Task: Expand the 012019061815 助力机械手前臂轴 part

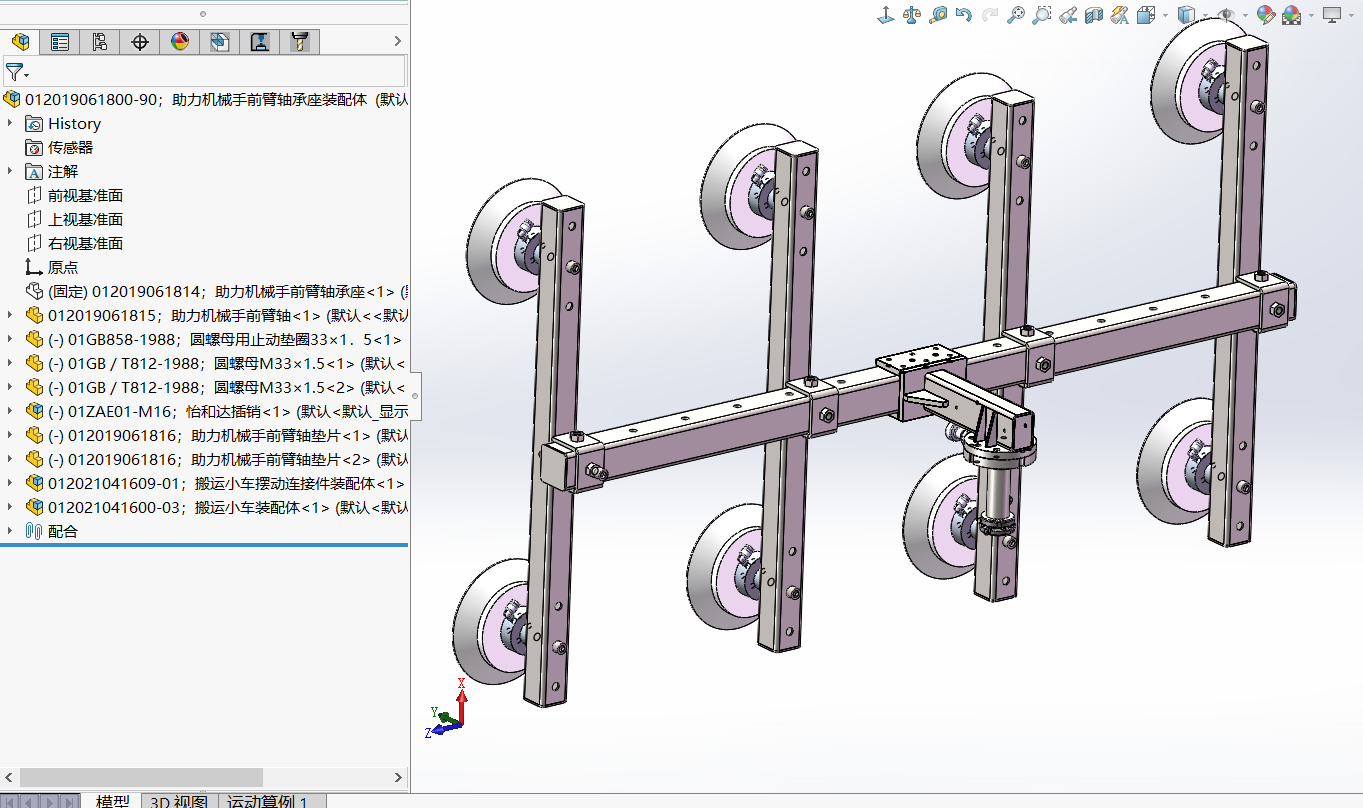Action: tap(10, 315)
